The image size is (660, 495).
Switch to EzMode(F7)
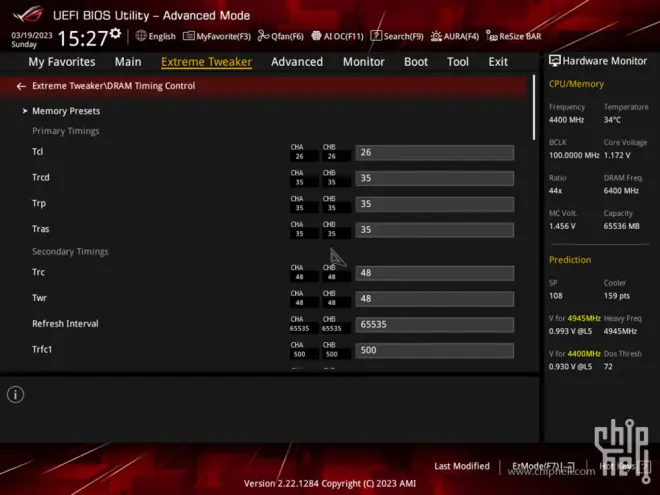(x=543, y=466)
